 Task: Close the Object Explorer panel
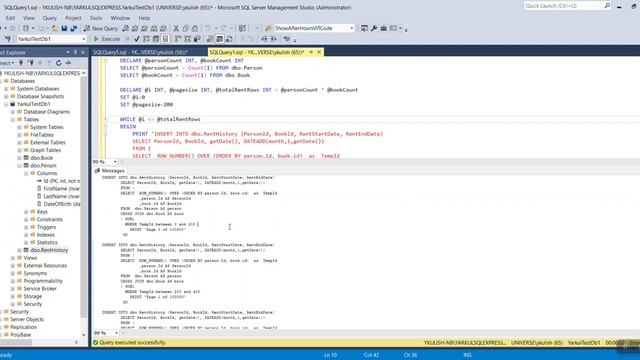[83, 52]
